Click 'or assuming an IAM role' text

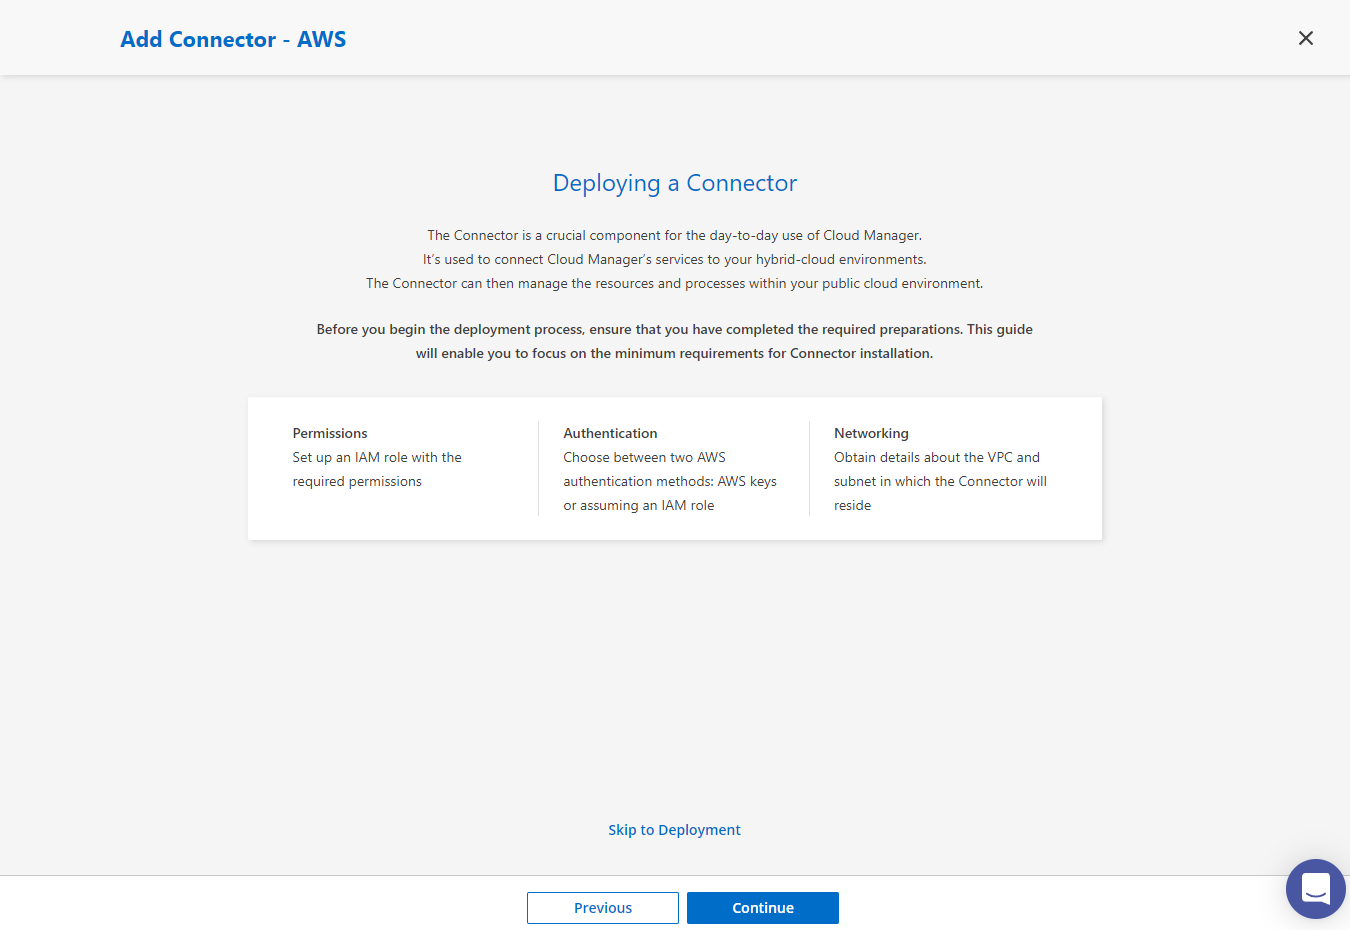point(639,505)
